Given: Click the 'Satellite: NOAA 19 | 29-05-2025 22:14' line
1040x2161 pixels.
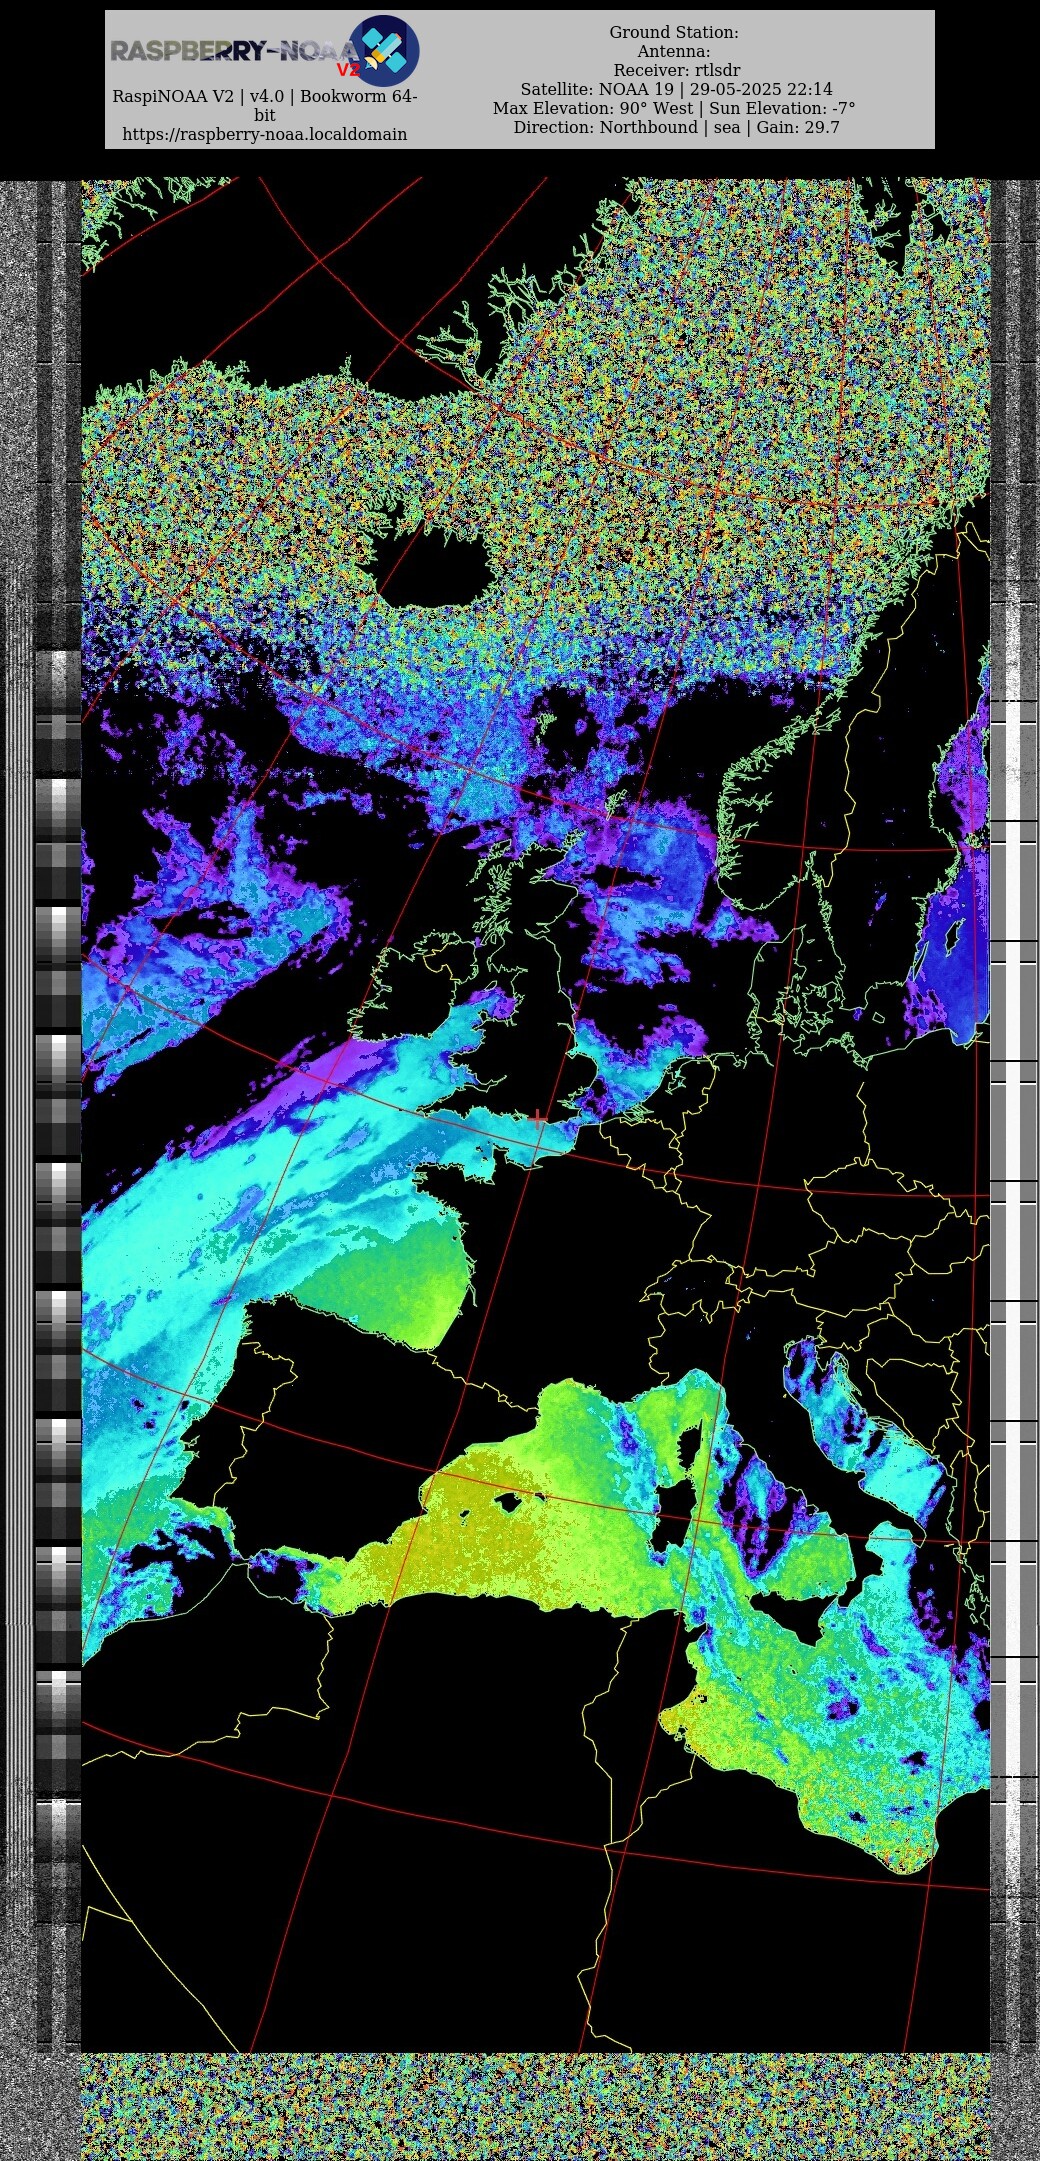Looking at the screenshot, I should 676,89.
